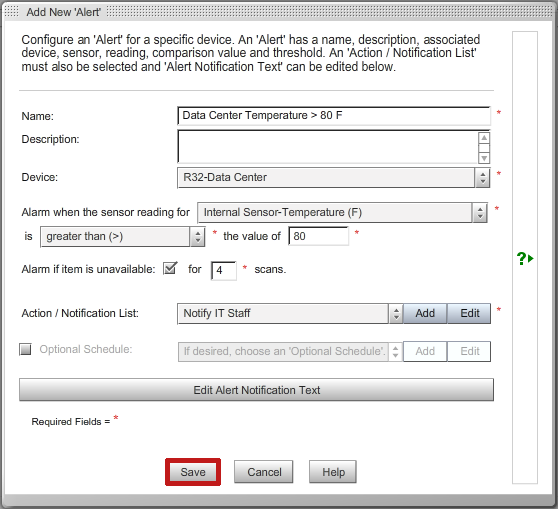Enable the Optional Schedule checkbox
This screenshot has height=509, width=558.
click(25, 349)
